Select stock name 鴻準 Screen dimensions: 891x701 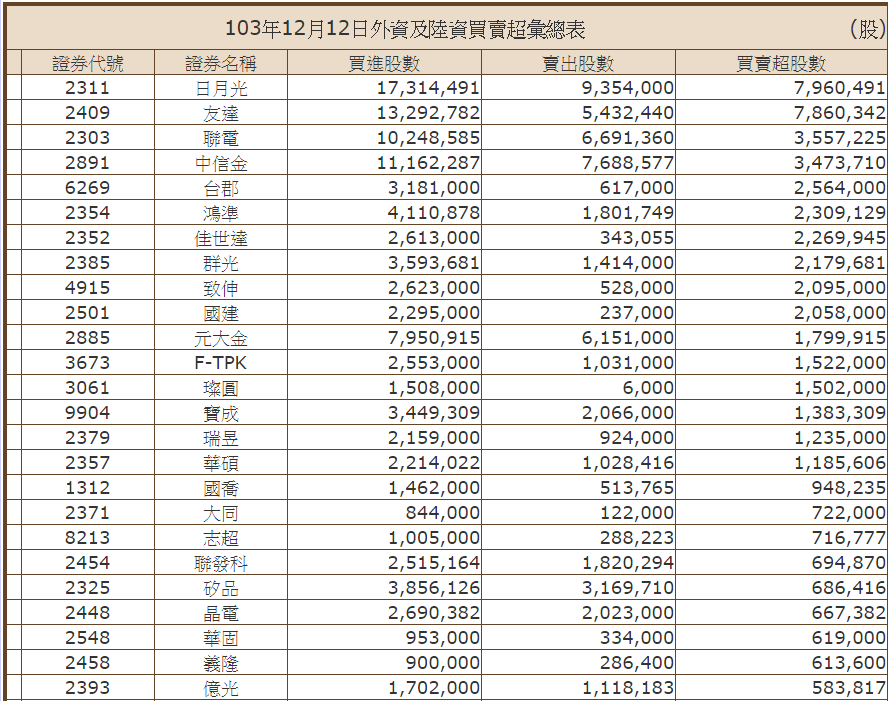click(221, 214)
